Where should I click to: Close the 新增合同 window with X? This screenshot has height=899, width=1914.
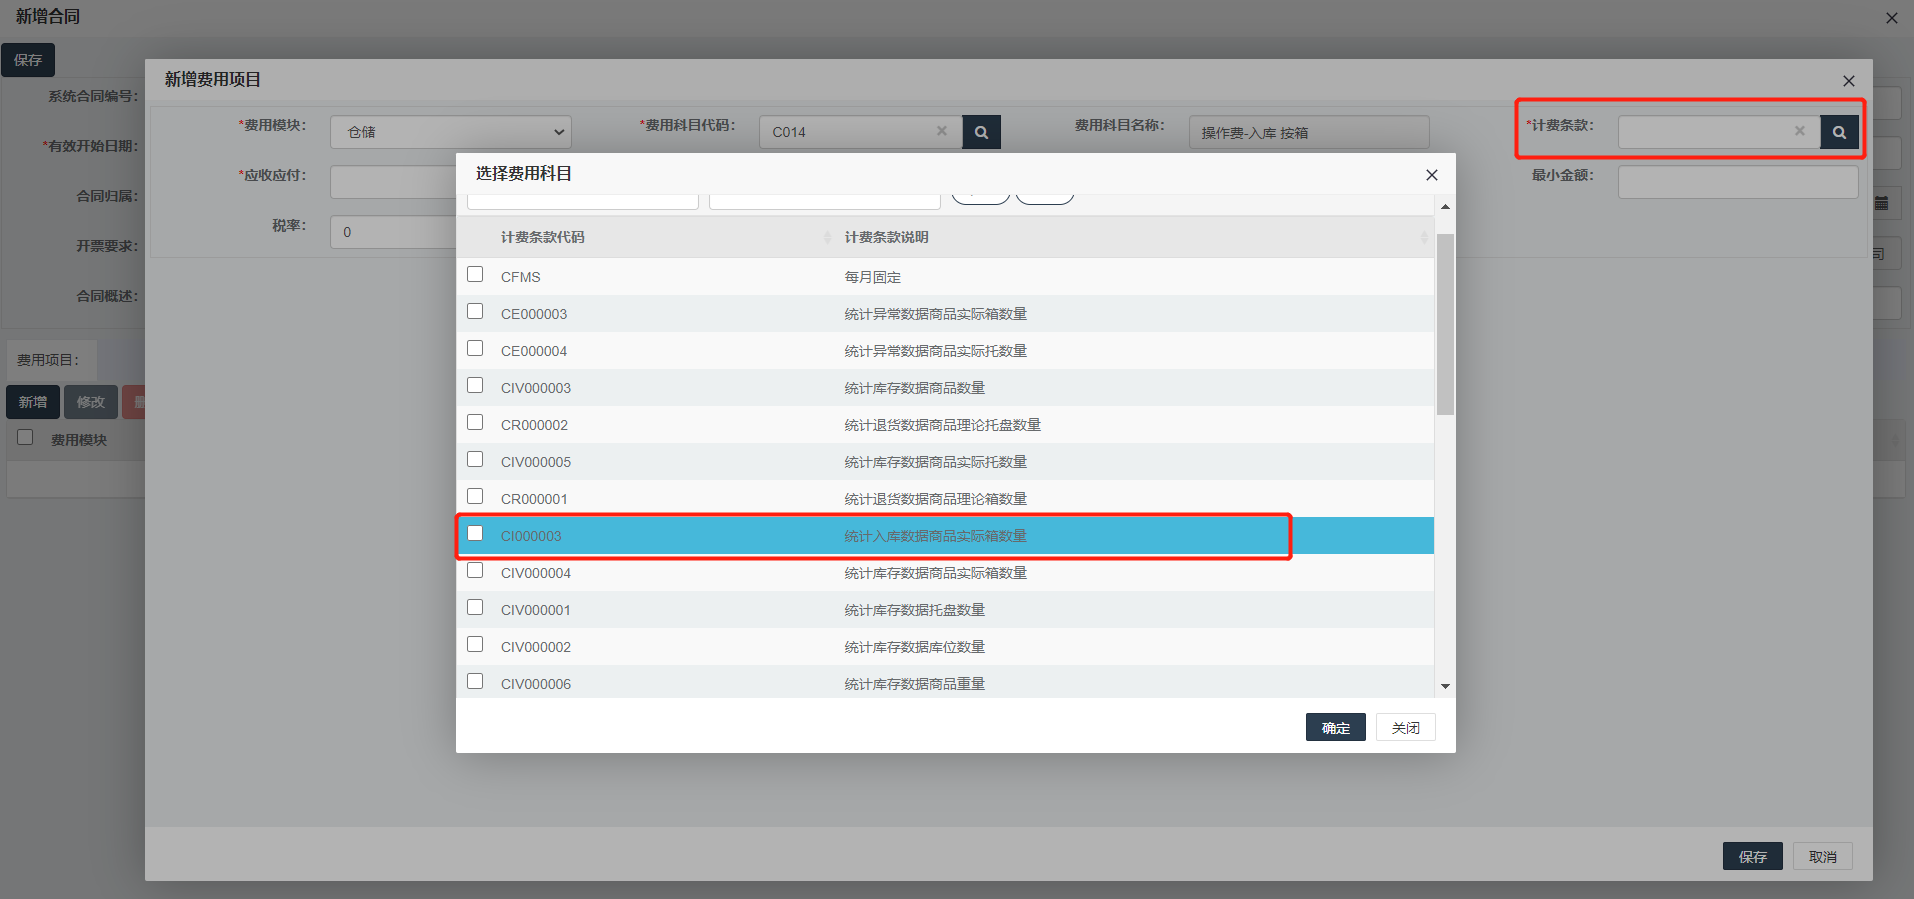(x=1891, y=18)
